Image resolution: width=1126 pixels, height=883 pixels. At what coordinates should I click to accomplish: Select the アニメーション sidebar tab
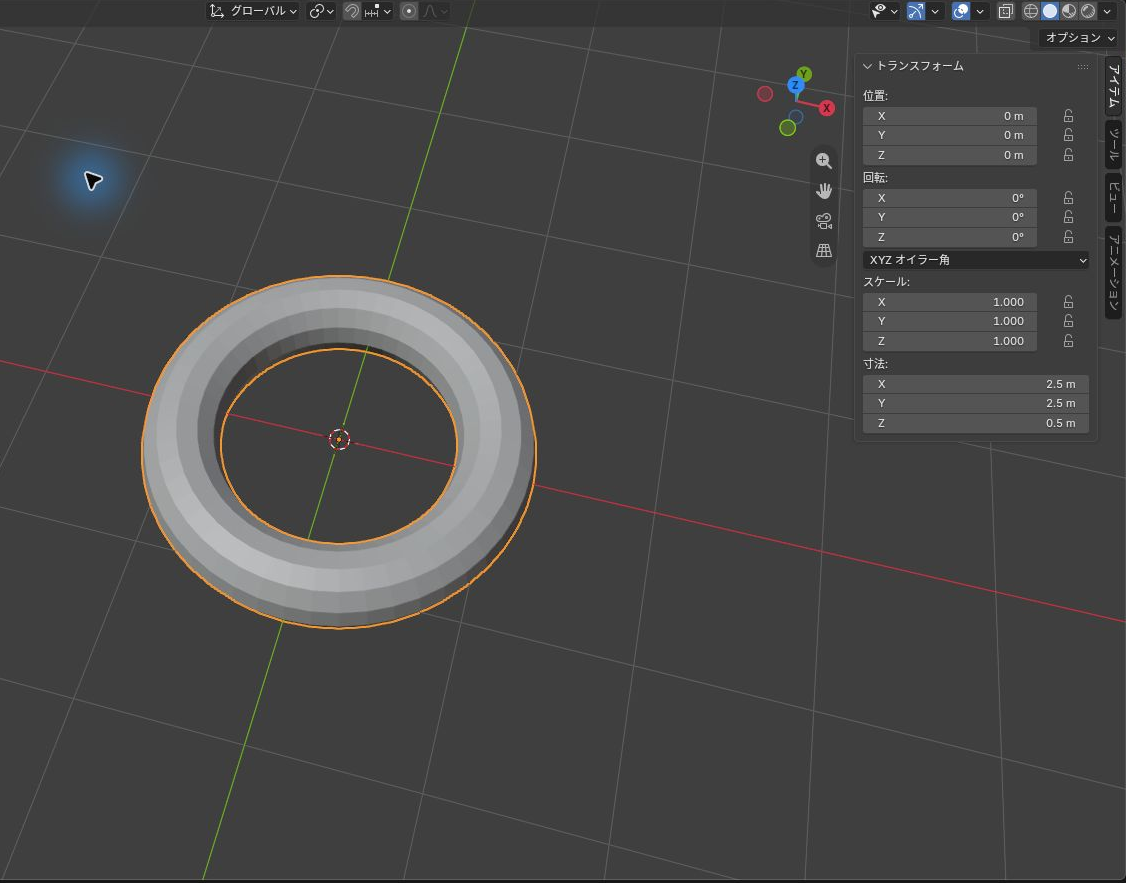point(1113,272)
